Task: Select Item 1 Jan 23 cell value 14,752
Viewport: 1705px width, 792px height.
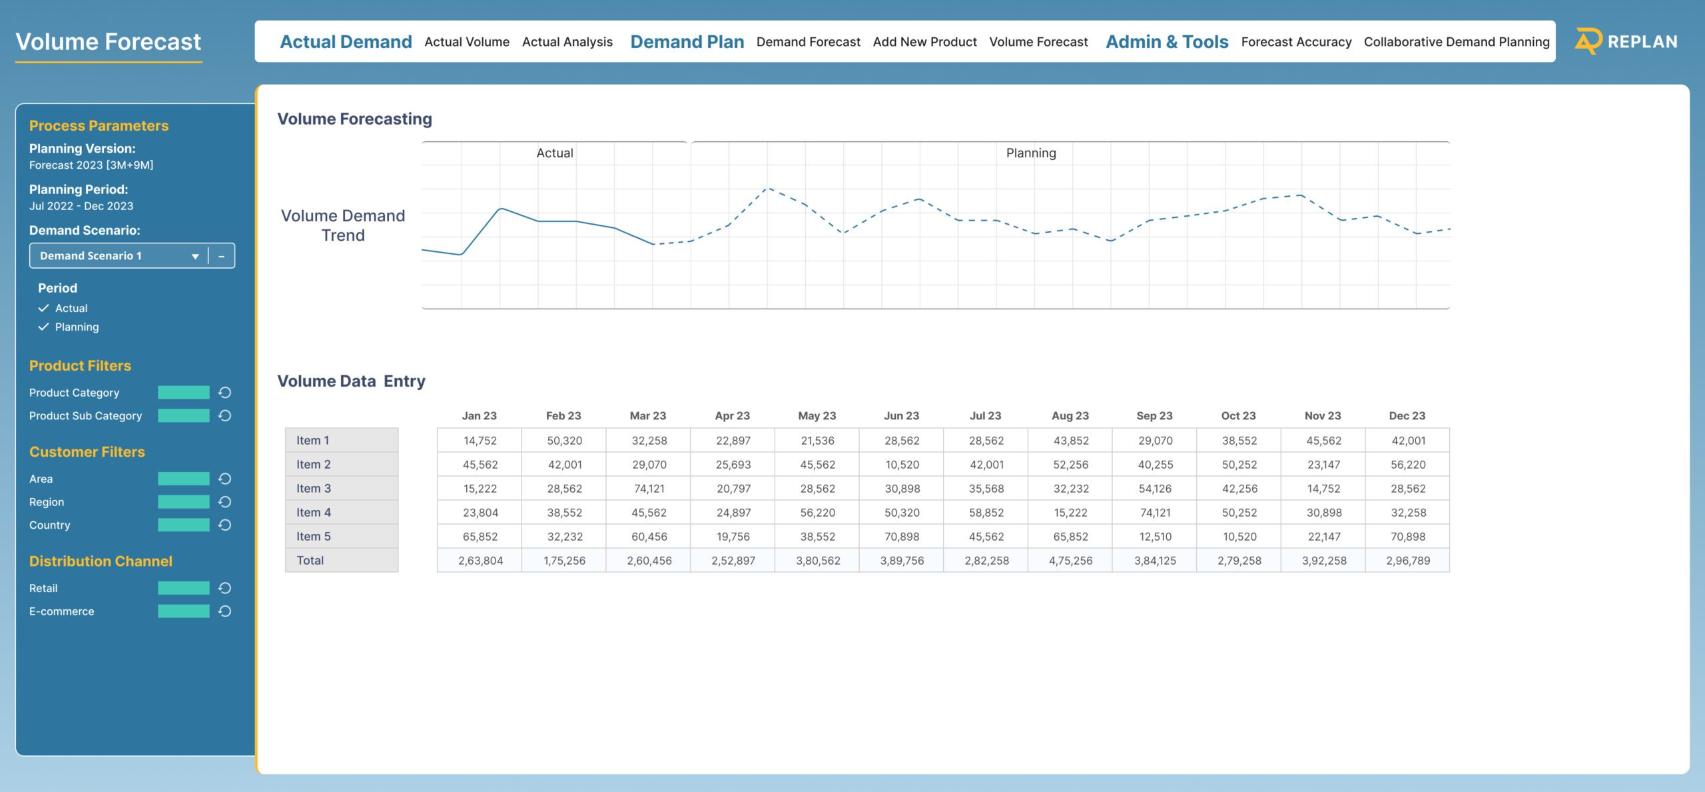Action: (480, 441)
